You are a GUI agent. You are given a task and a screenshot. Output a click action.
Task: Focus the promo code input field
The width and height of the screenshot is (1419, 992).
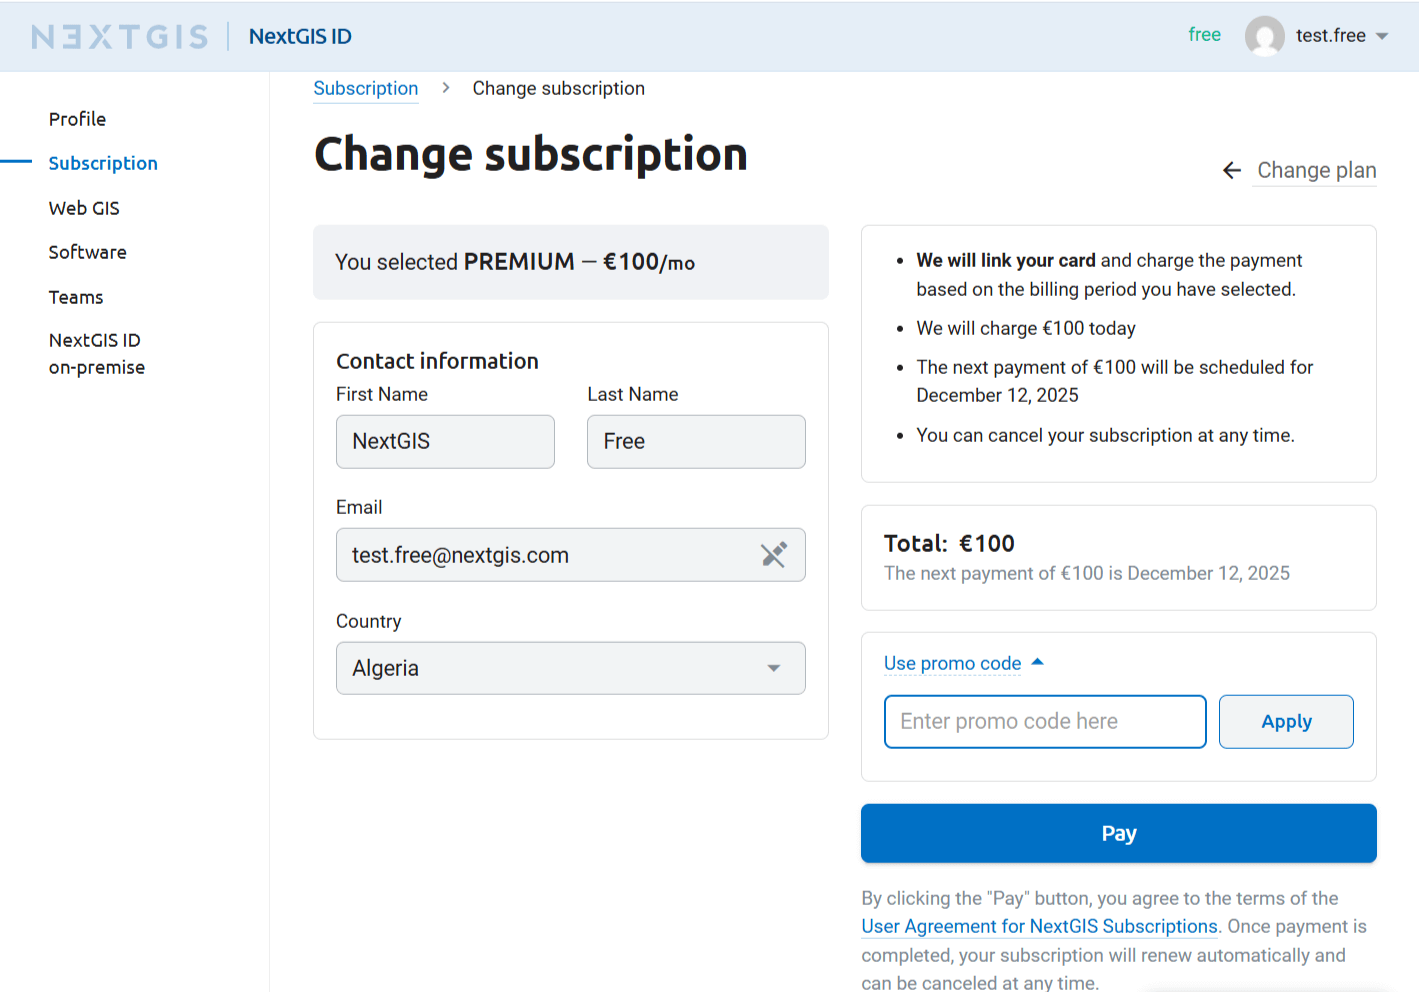pyautogui.click(x=1044, y=722)
